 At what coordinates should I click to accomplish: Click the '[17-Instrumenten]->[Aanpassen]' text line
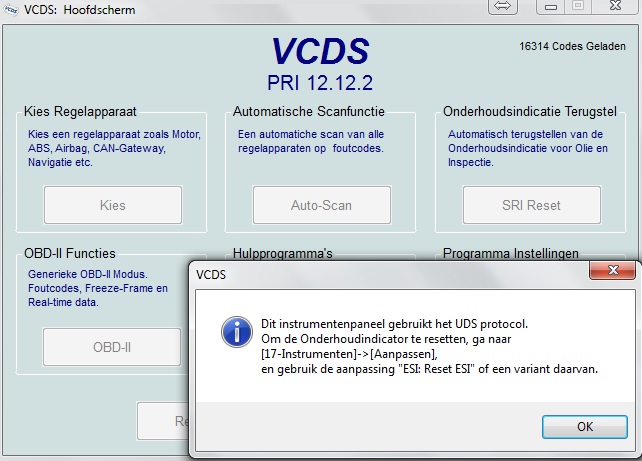(349, 354)
